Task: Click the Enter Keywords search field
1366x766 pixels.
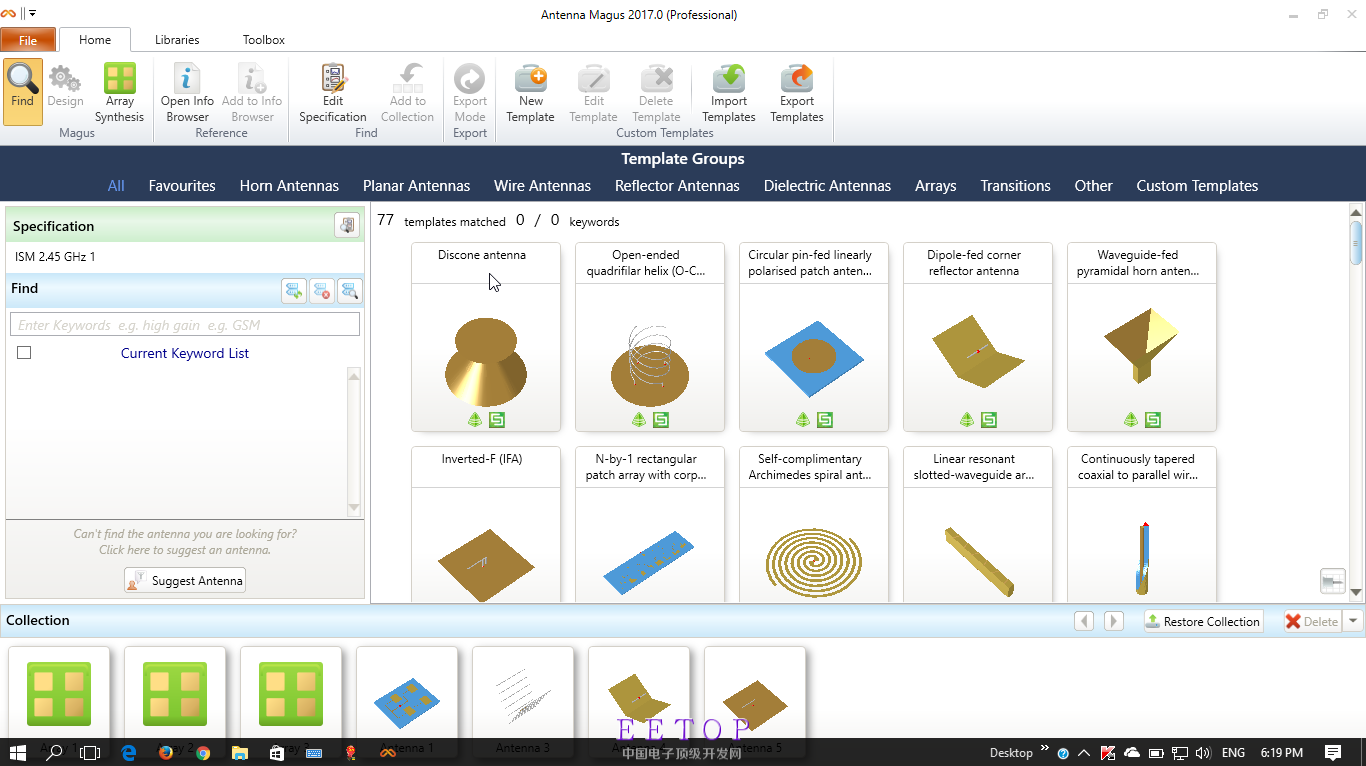Action: (x=185, y=325)
